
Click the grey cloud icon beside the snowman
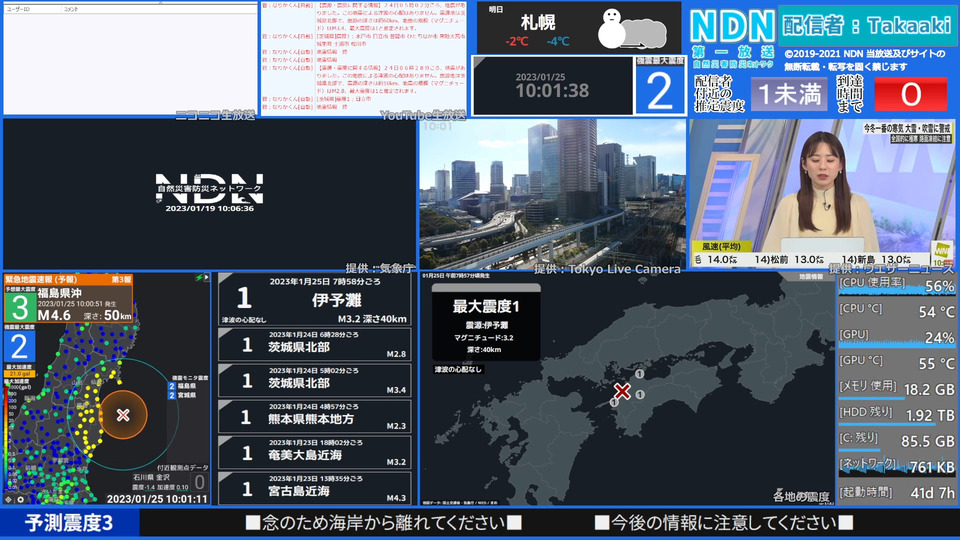coord(645,34)
